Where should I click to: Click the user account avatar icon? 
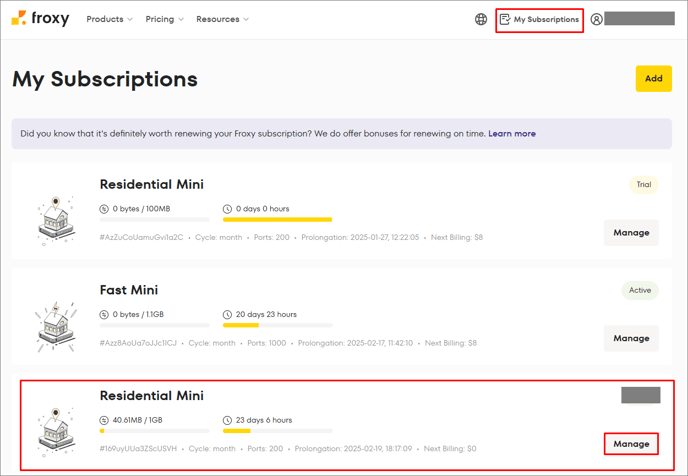(596, 19)
